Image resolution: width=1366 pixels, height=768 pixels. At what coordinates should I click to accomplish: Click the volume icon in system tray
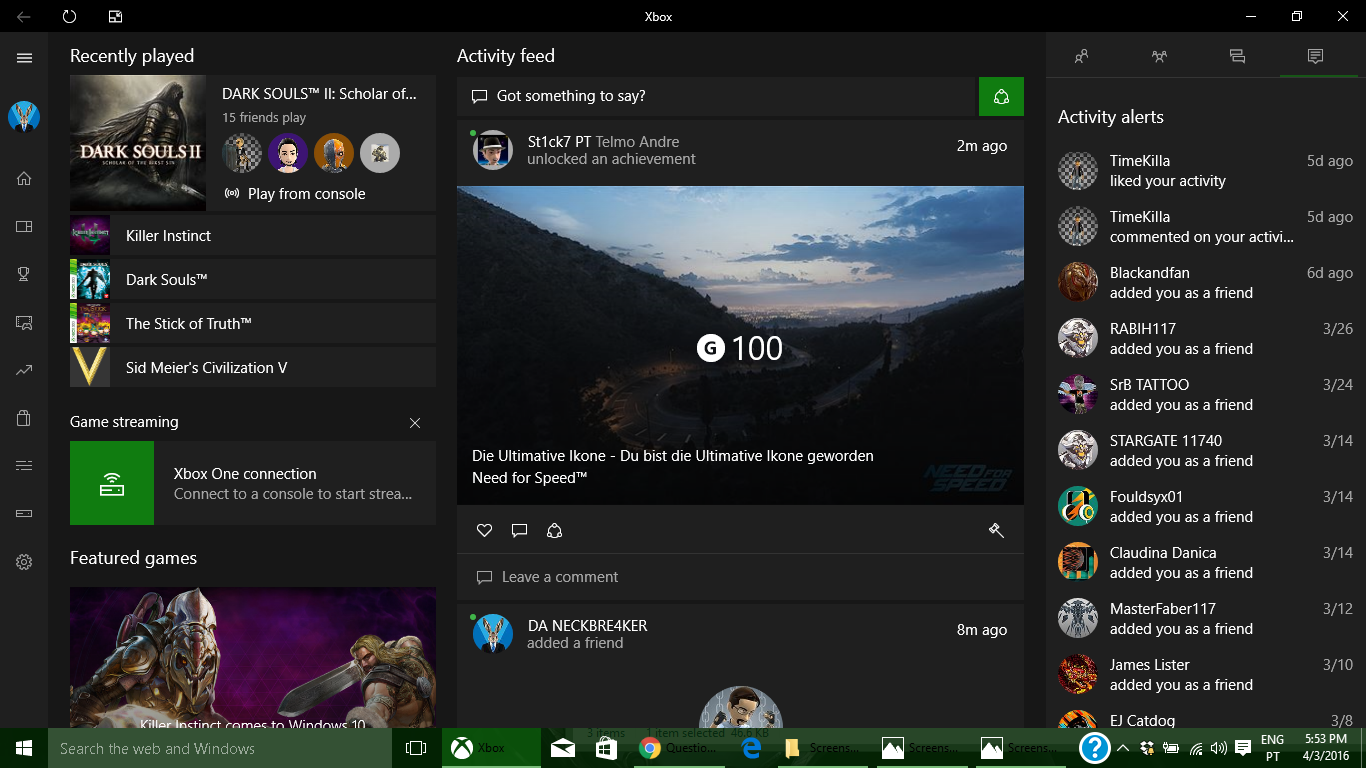(x=1218, y=748)
